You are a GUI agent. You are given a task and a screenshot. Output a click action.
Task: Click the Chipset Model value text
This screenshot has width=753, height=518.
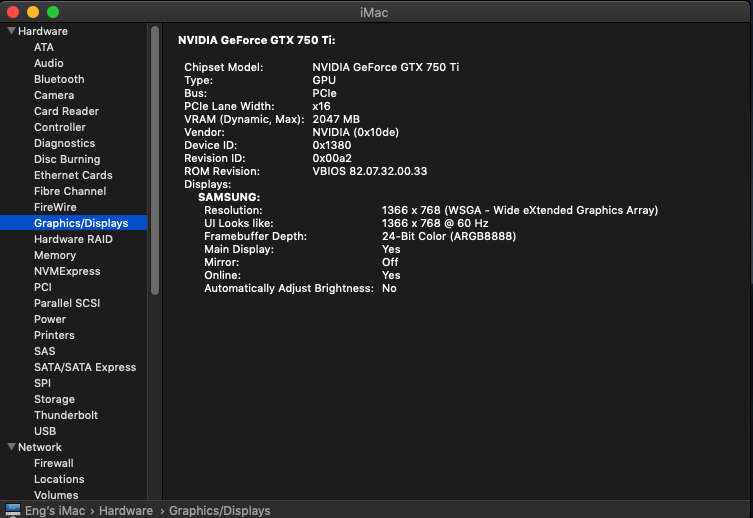coord(386,67)
